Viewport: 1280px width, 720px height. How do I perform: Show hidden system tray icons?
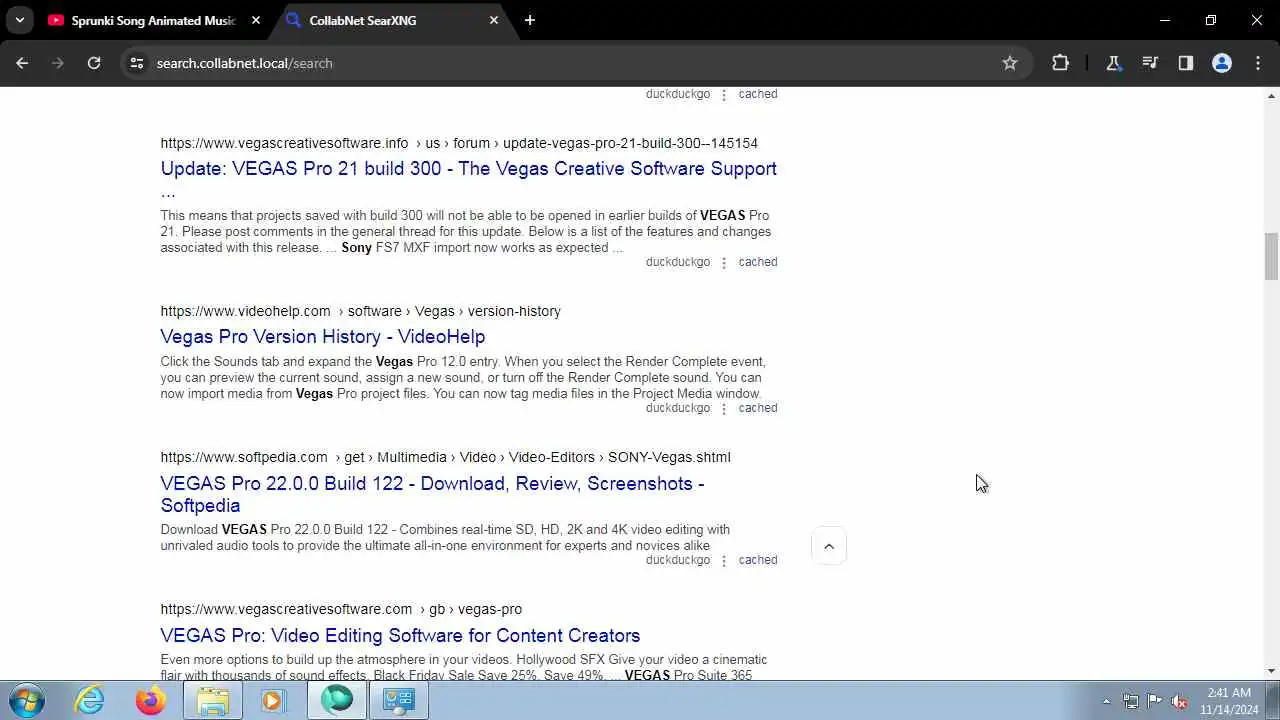coord(1106,701)
